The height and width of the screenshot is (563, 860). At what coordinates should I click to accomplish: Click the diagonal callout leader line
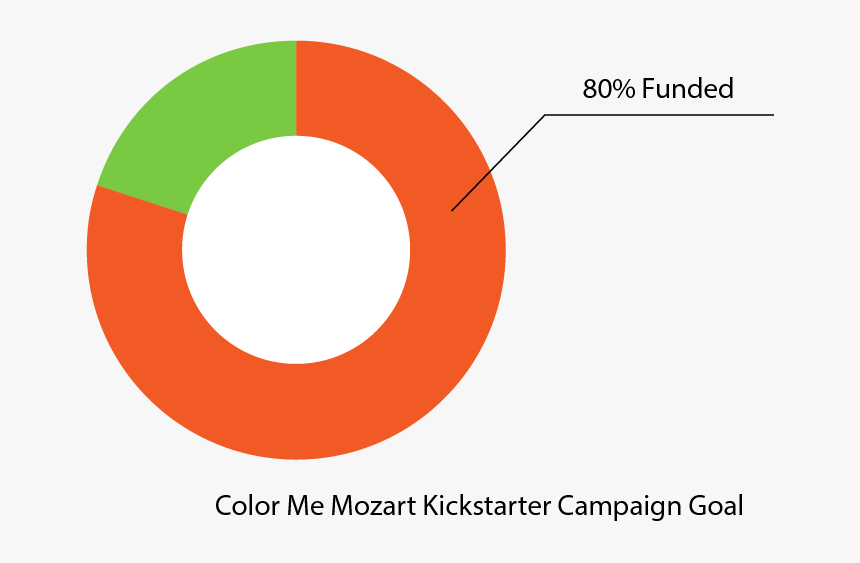pos(498,163)
